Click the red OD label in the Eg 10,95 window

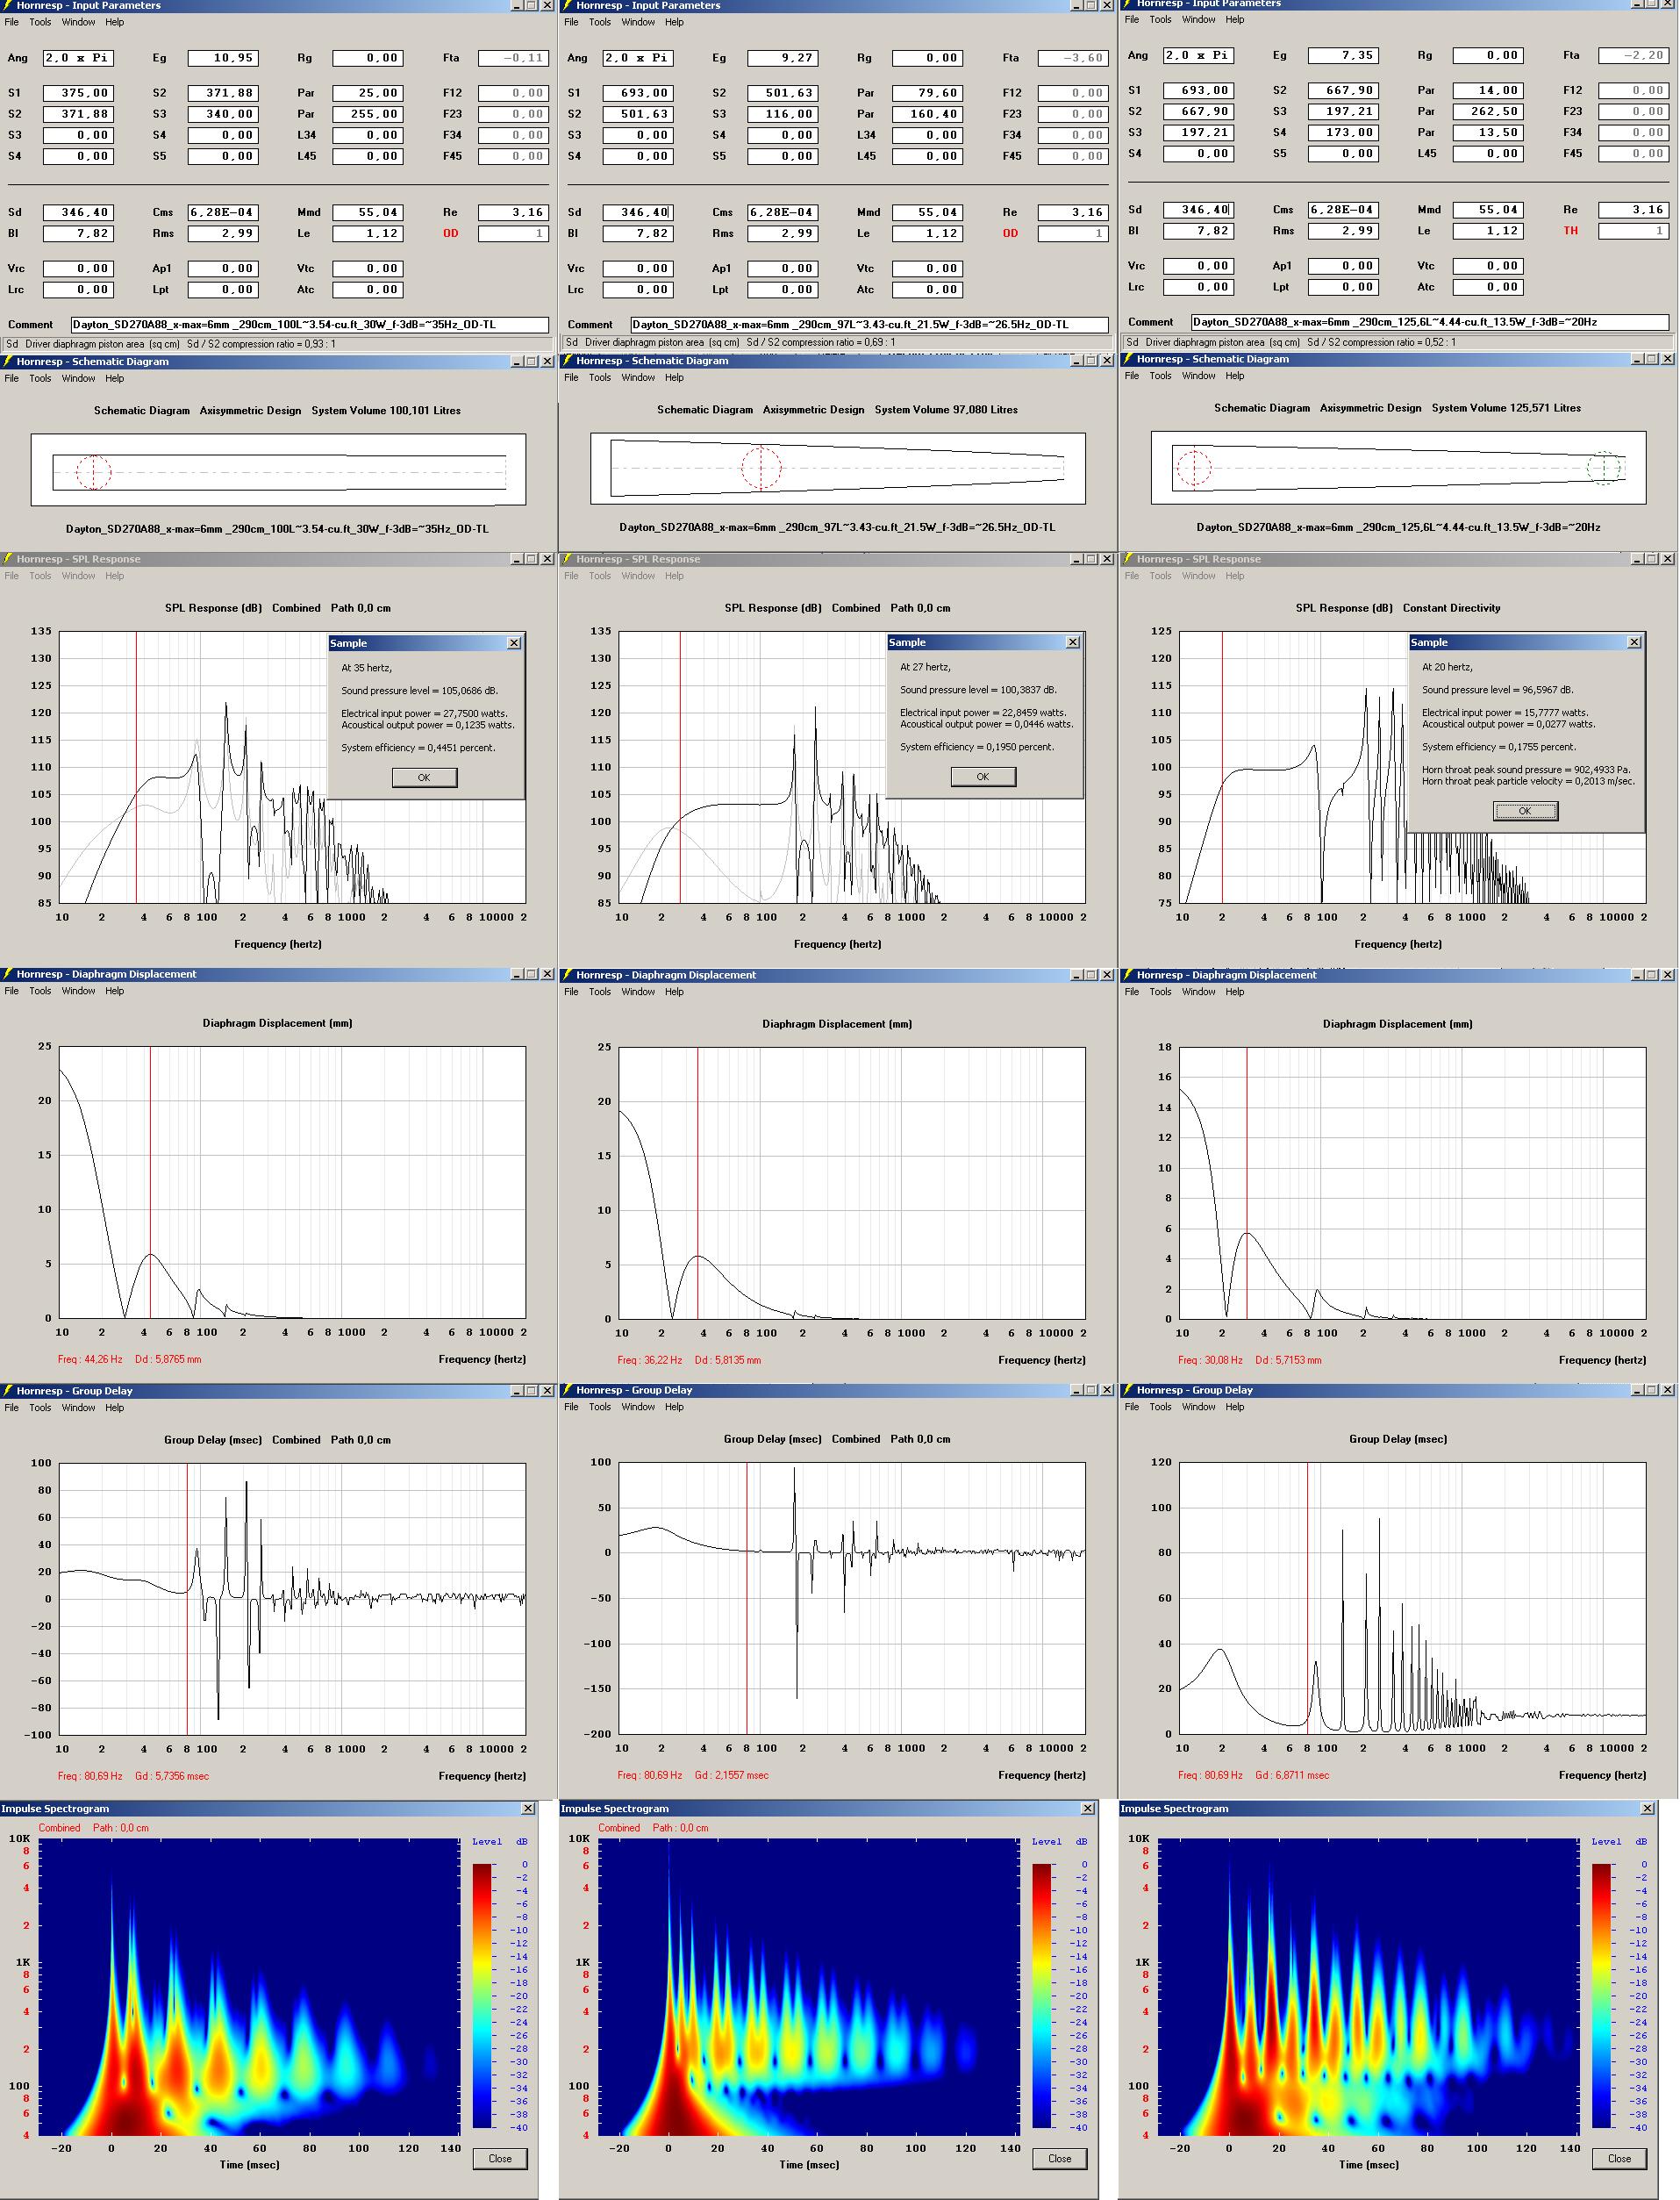pyautogui.click(x=451, y=233)
